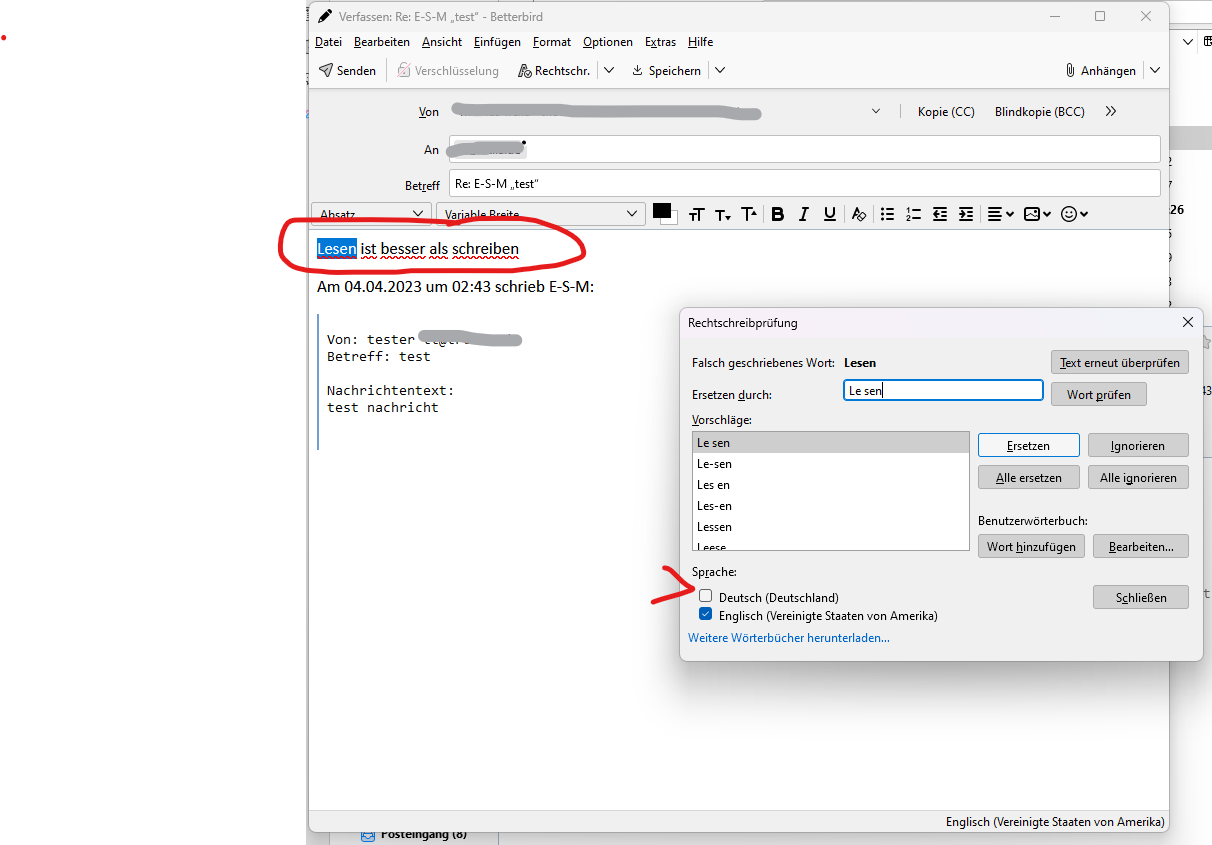Screen dimensions: 1212x845
Task: Click inside the Ersetzen durch input field
Action: click(942, 390)
